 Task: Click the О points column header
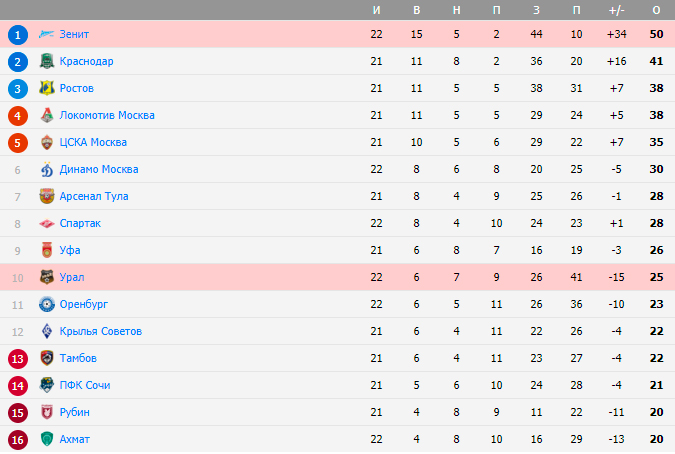click(x=656, y=10)
